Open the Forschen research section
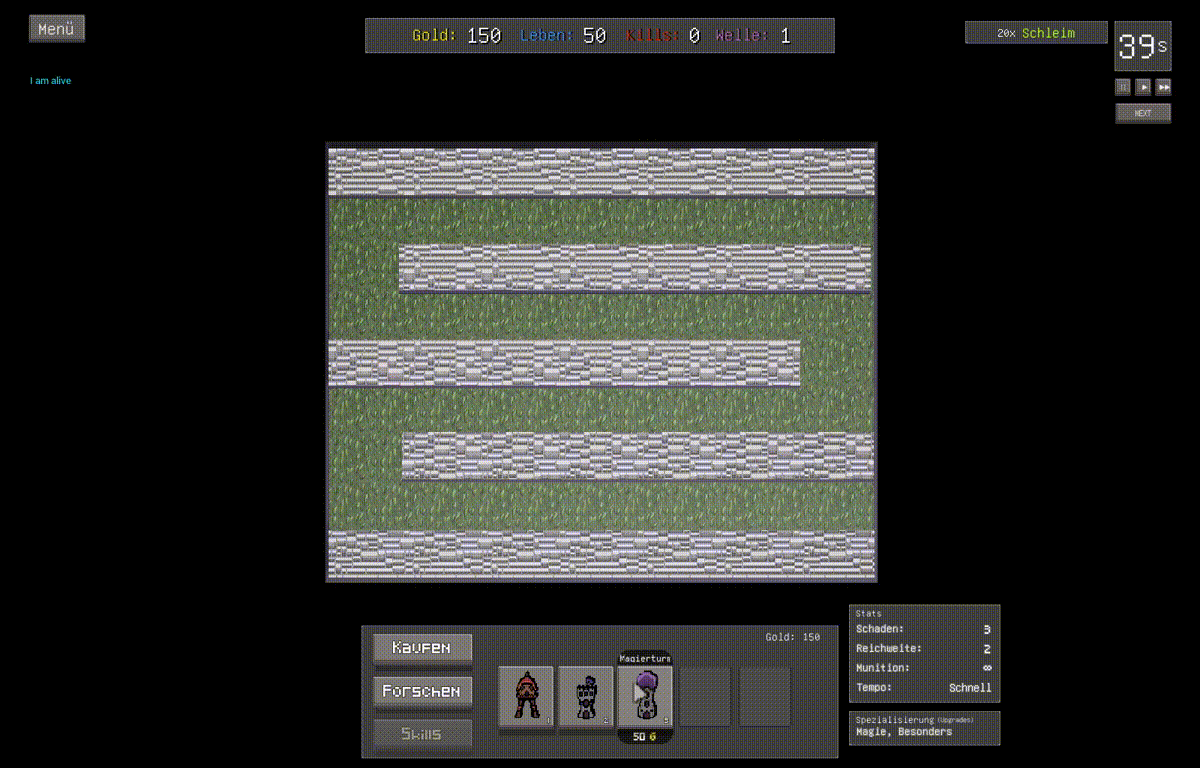This screenshot has height=768, width=1200. pos(422,691)
